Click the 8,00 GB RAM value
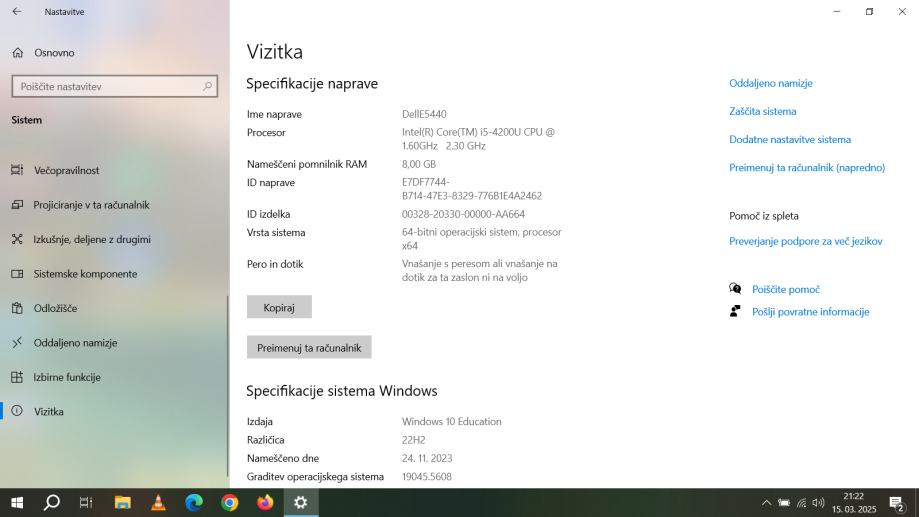 pos(418,164)
